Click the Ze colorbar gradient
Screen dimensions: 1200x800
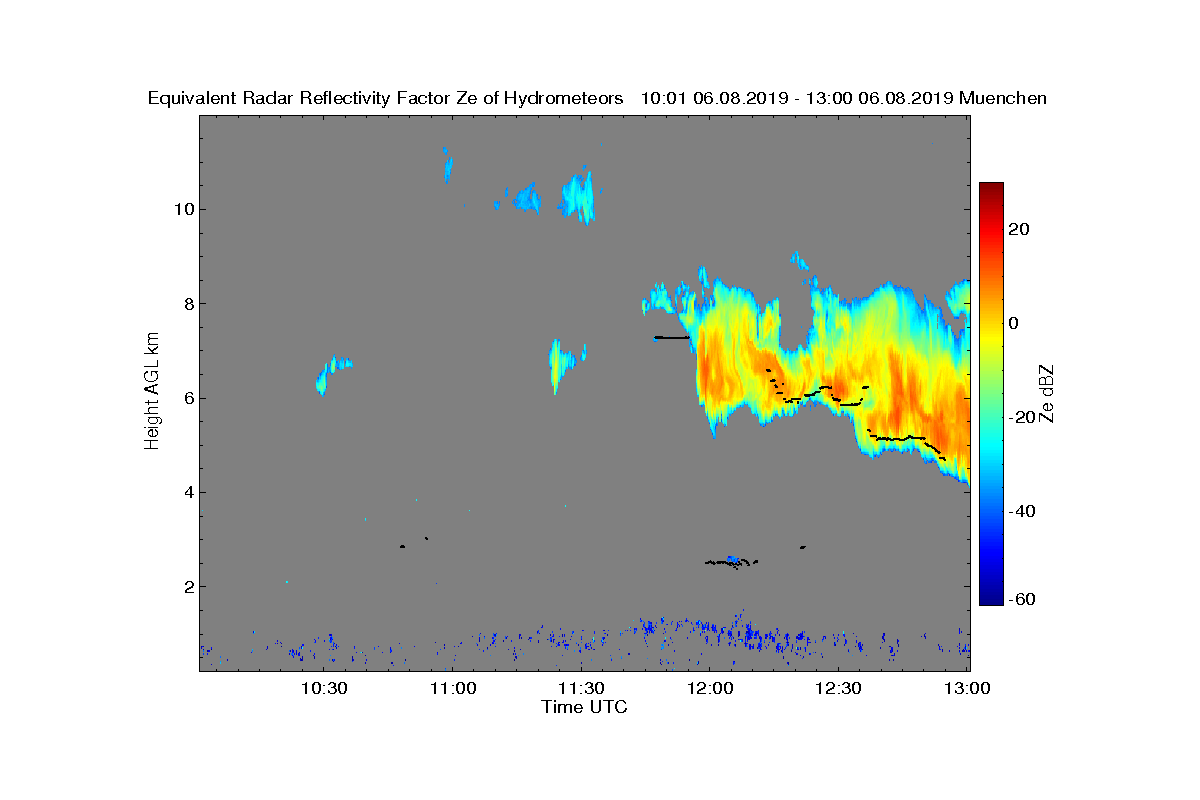click(991, 394)
